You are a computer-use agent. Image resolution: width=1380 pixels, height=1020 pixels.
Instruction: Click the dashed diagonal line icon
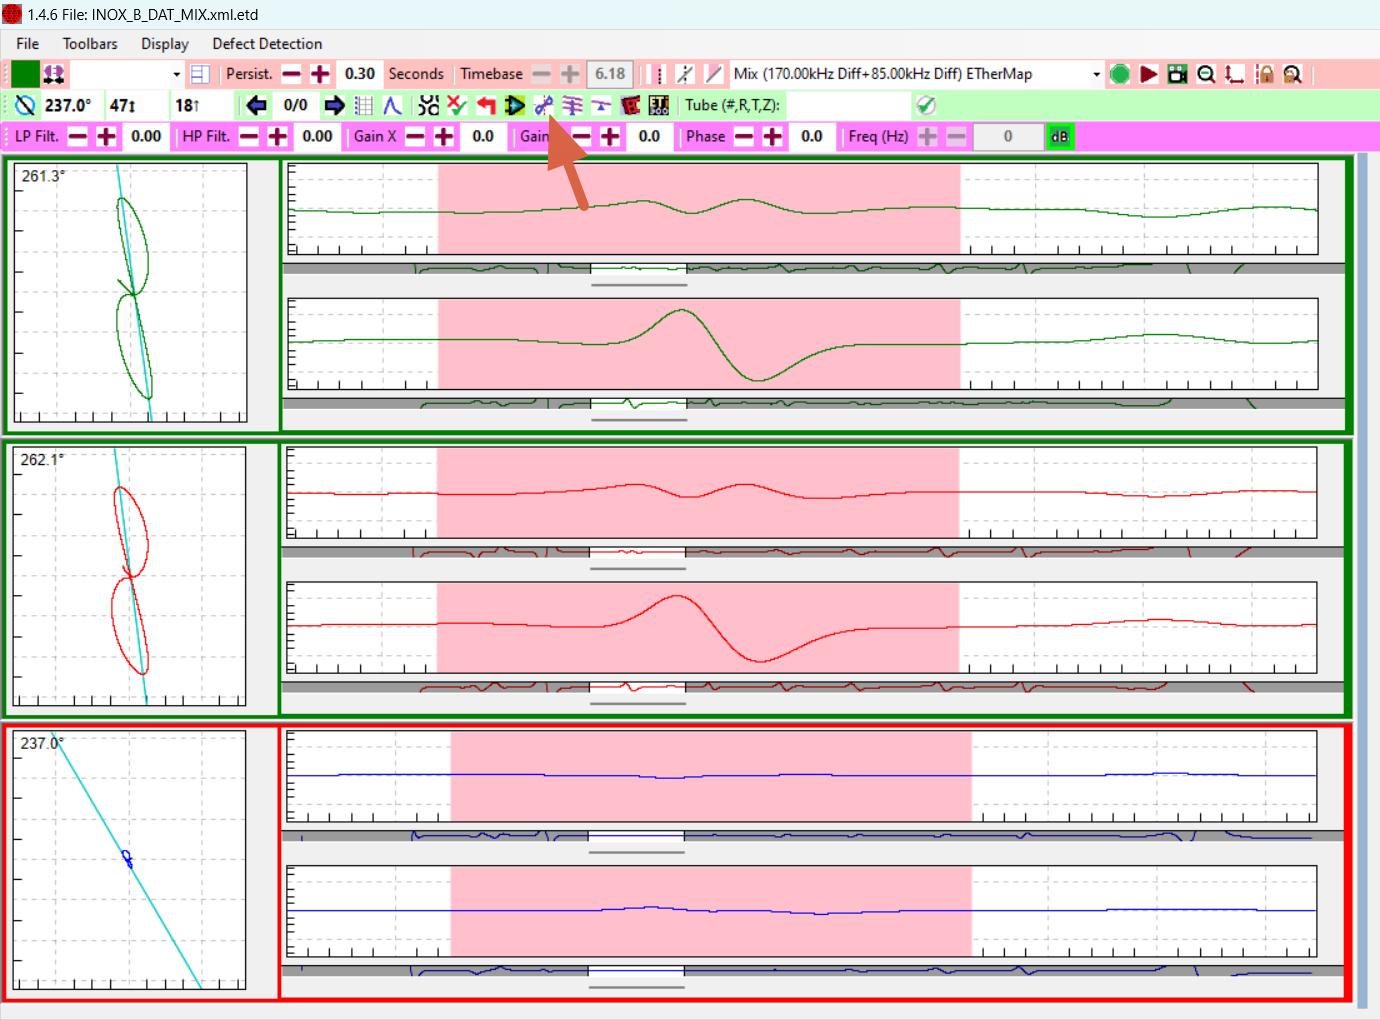tap(685, 74)
